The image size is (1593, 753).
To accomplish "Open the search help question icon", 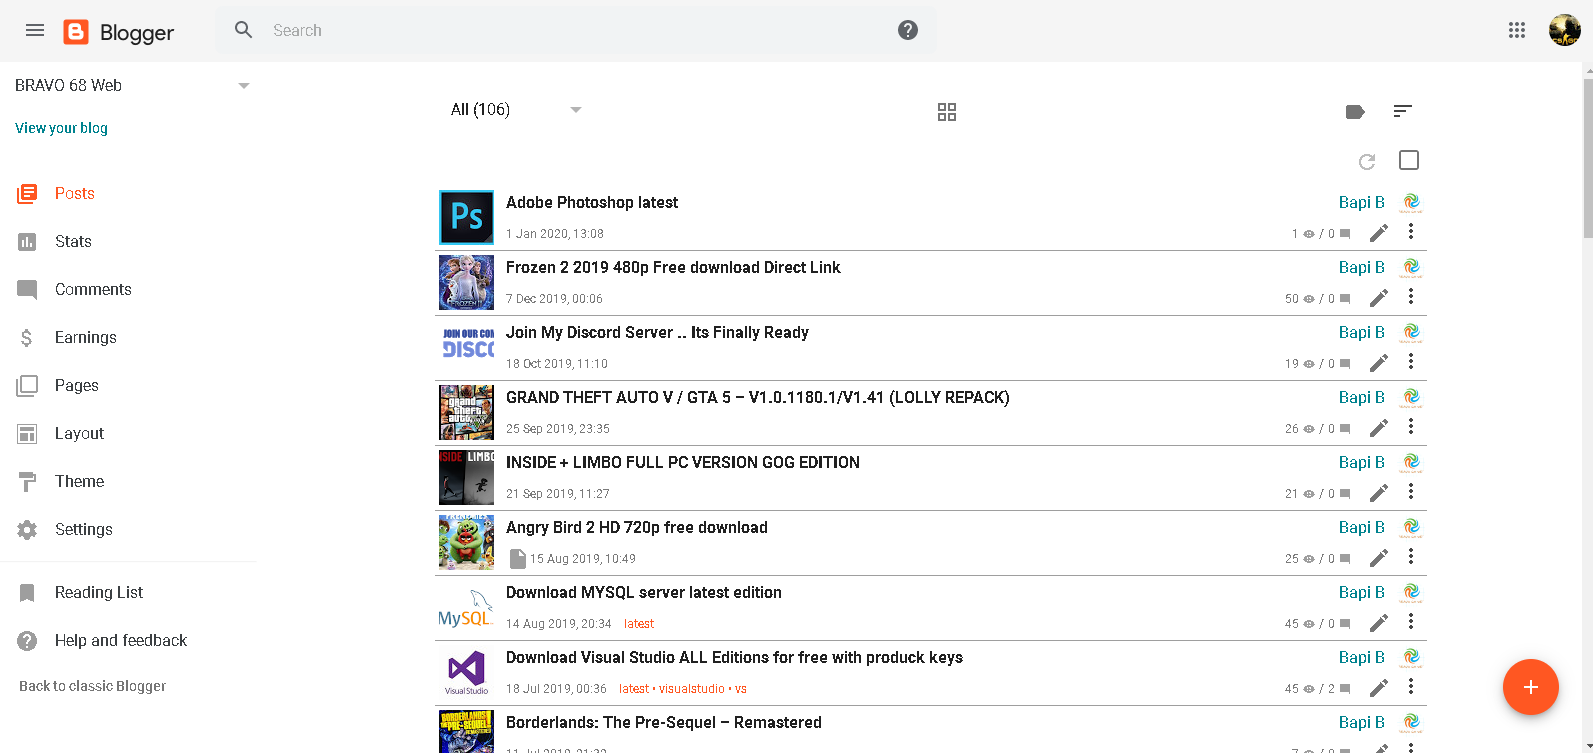I will (908, 30).
